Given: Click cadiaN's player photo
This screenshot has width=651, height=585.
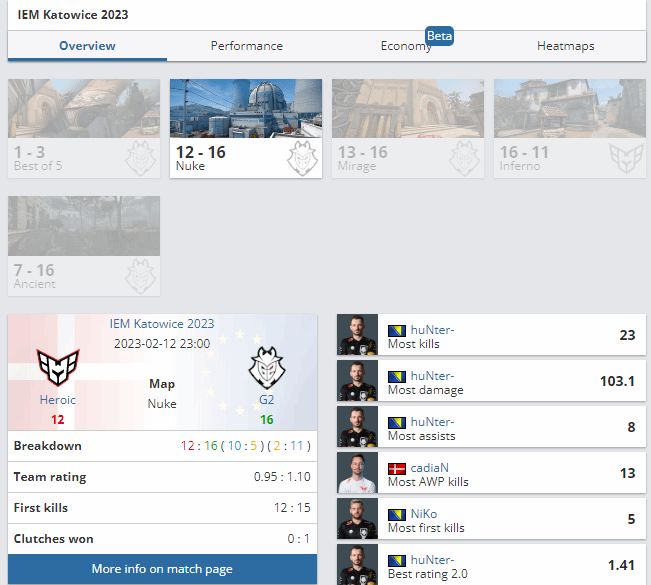Looking at the screenshot, I should (357, 473).
